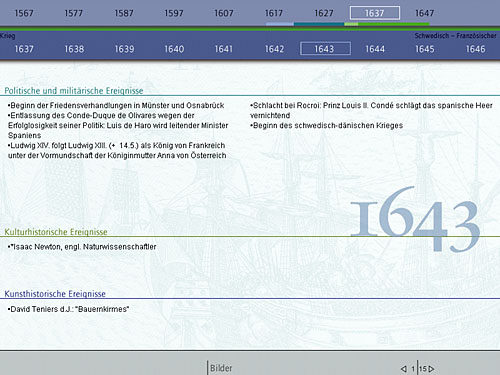Select highlighted year 1643 box
The width and height of the screenshot is (500, 375).
(325, 49)
